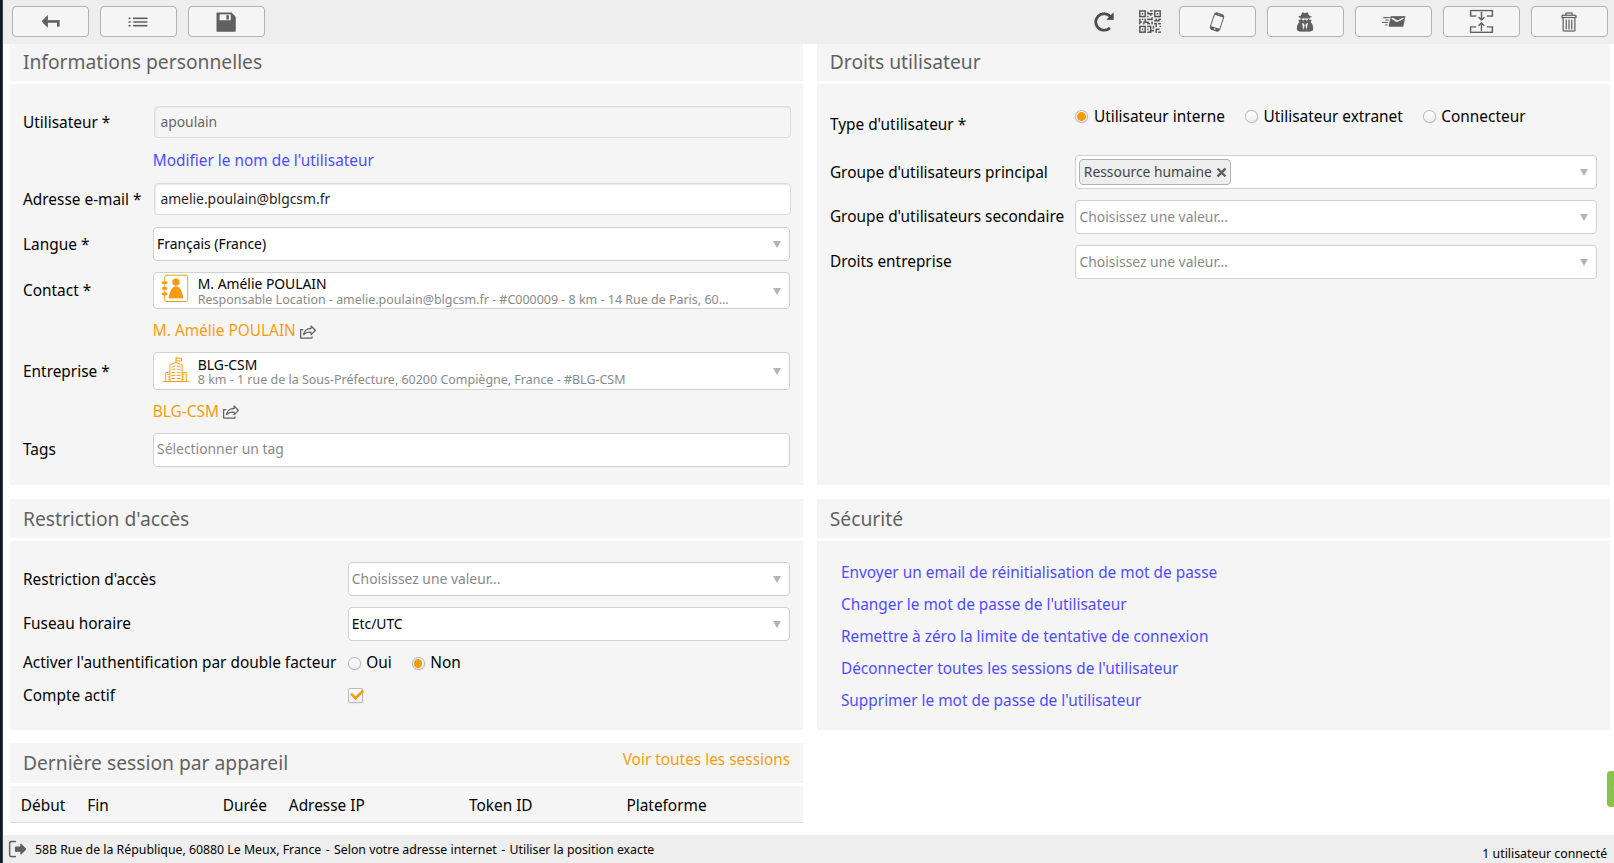Viewport: 1614px width, 863px height.
Task: Open the BLG-CSM company link
Action: 185,411
